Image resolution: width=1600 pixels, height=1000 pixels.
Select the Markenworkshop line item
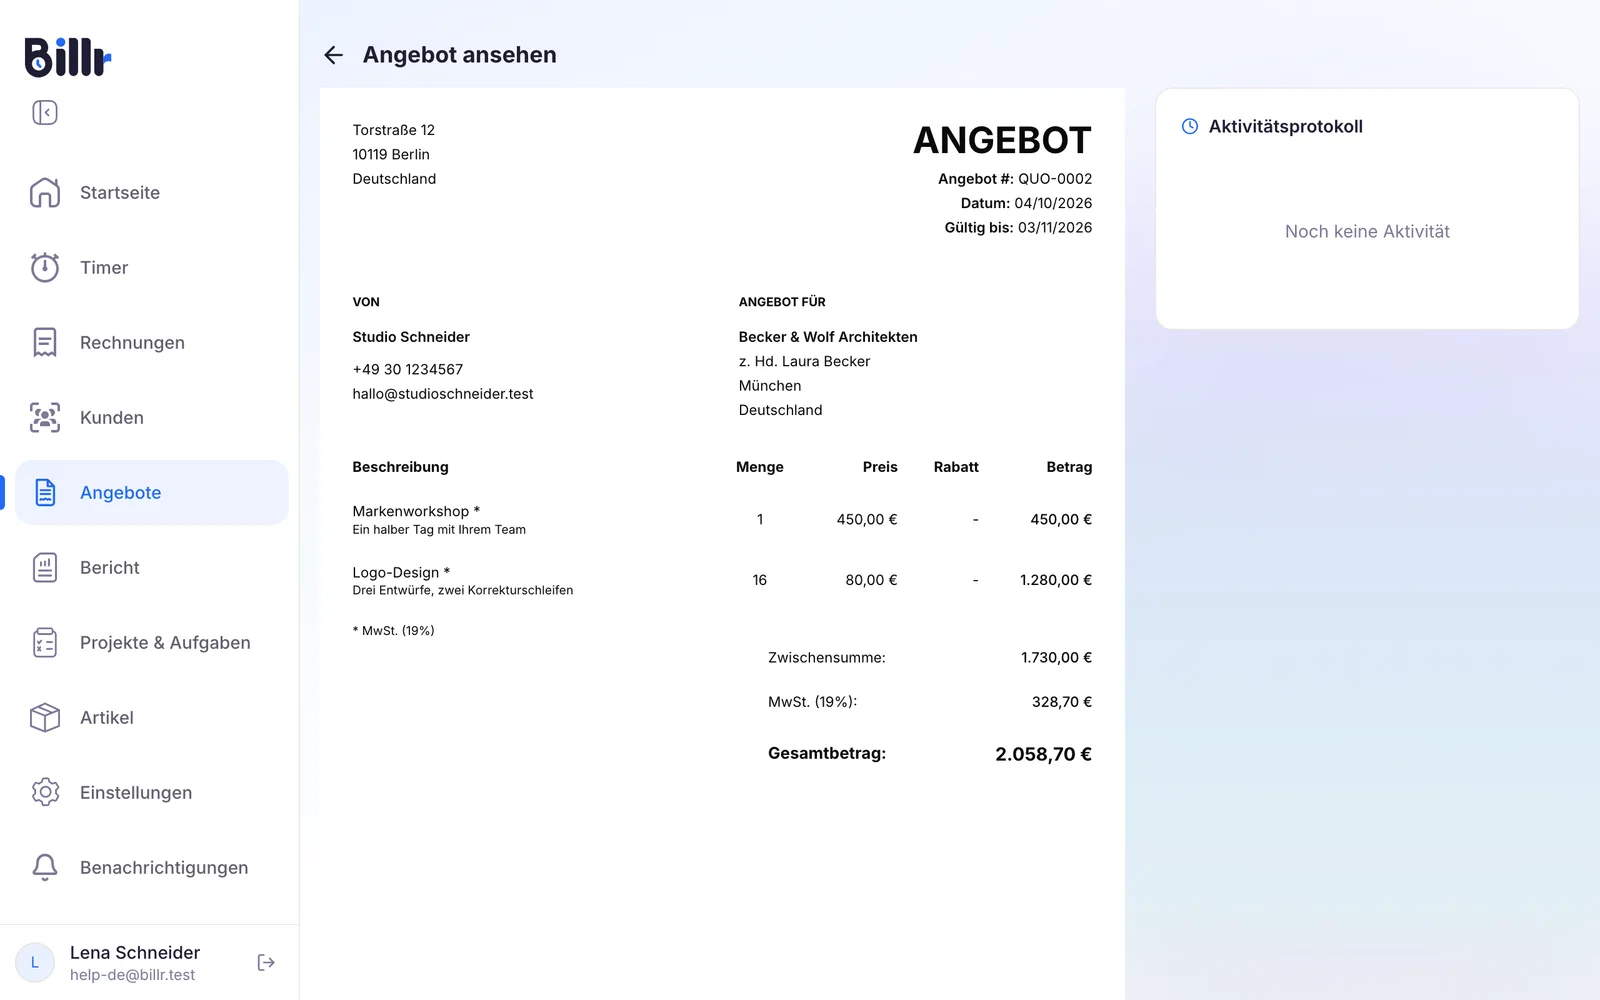pos(722,520)
